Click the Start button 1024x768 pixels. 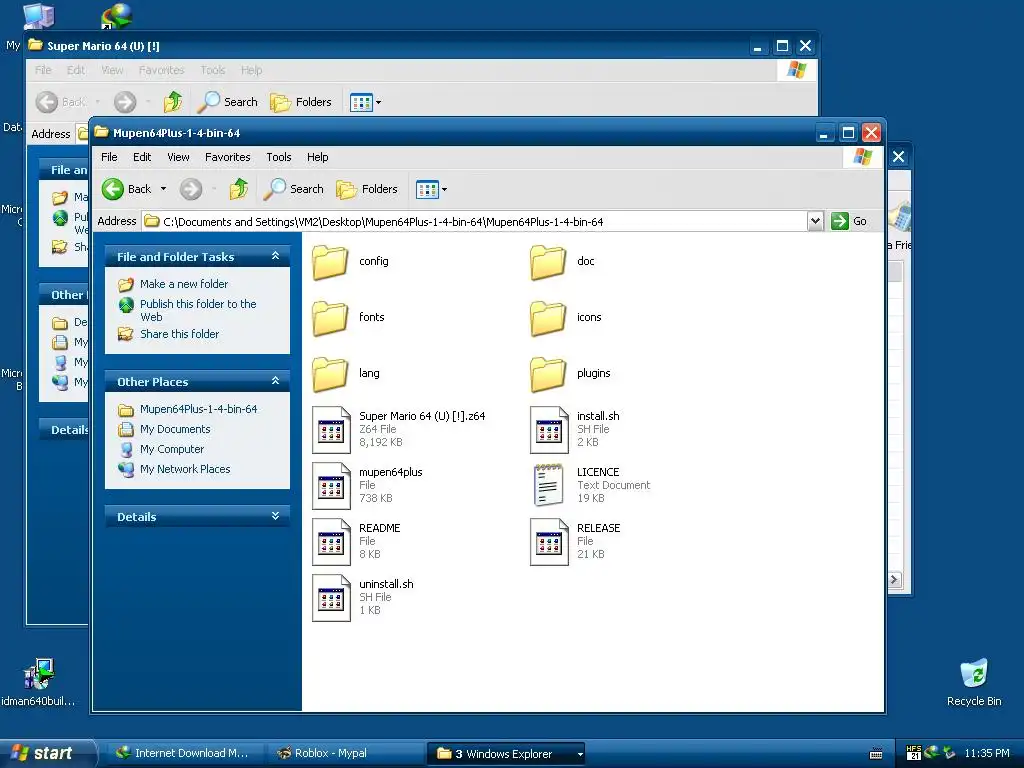(x=47, y=753)
